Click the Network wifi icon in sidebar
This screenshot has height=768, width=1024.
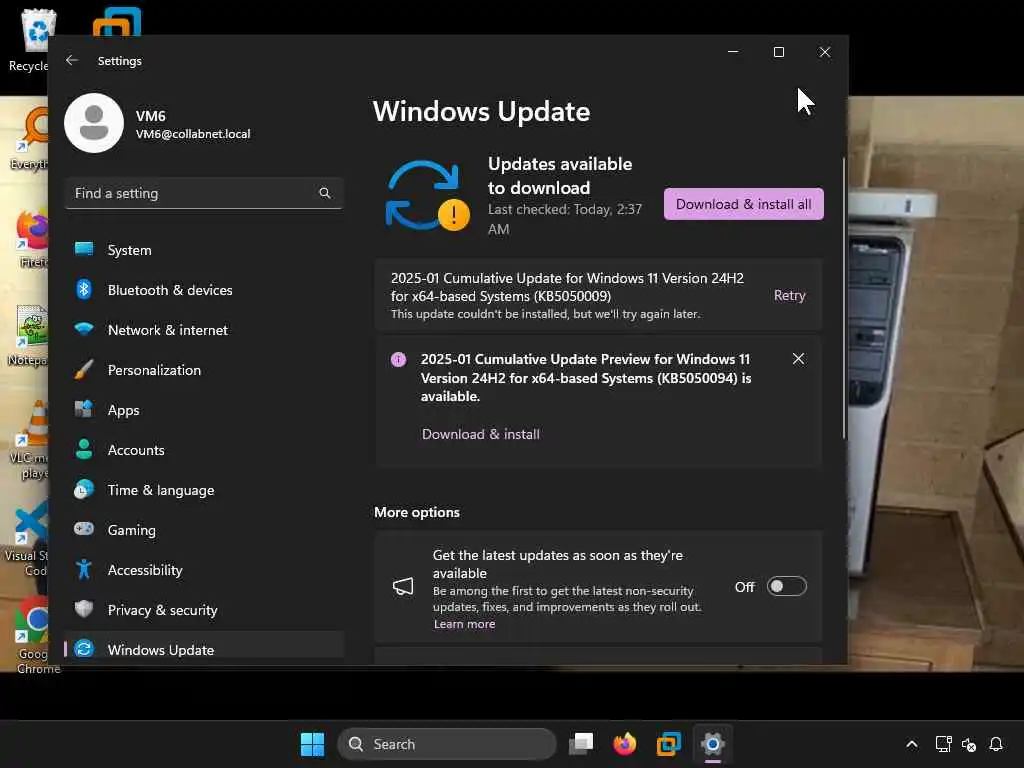tap(84, 328)
